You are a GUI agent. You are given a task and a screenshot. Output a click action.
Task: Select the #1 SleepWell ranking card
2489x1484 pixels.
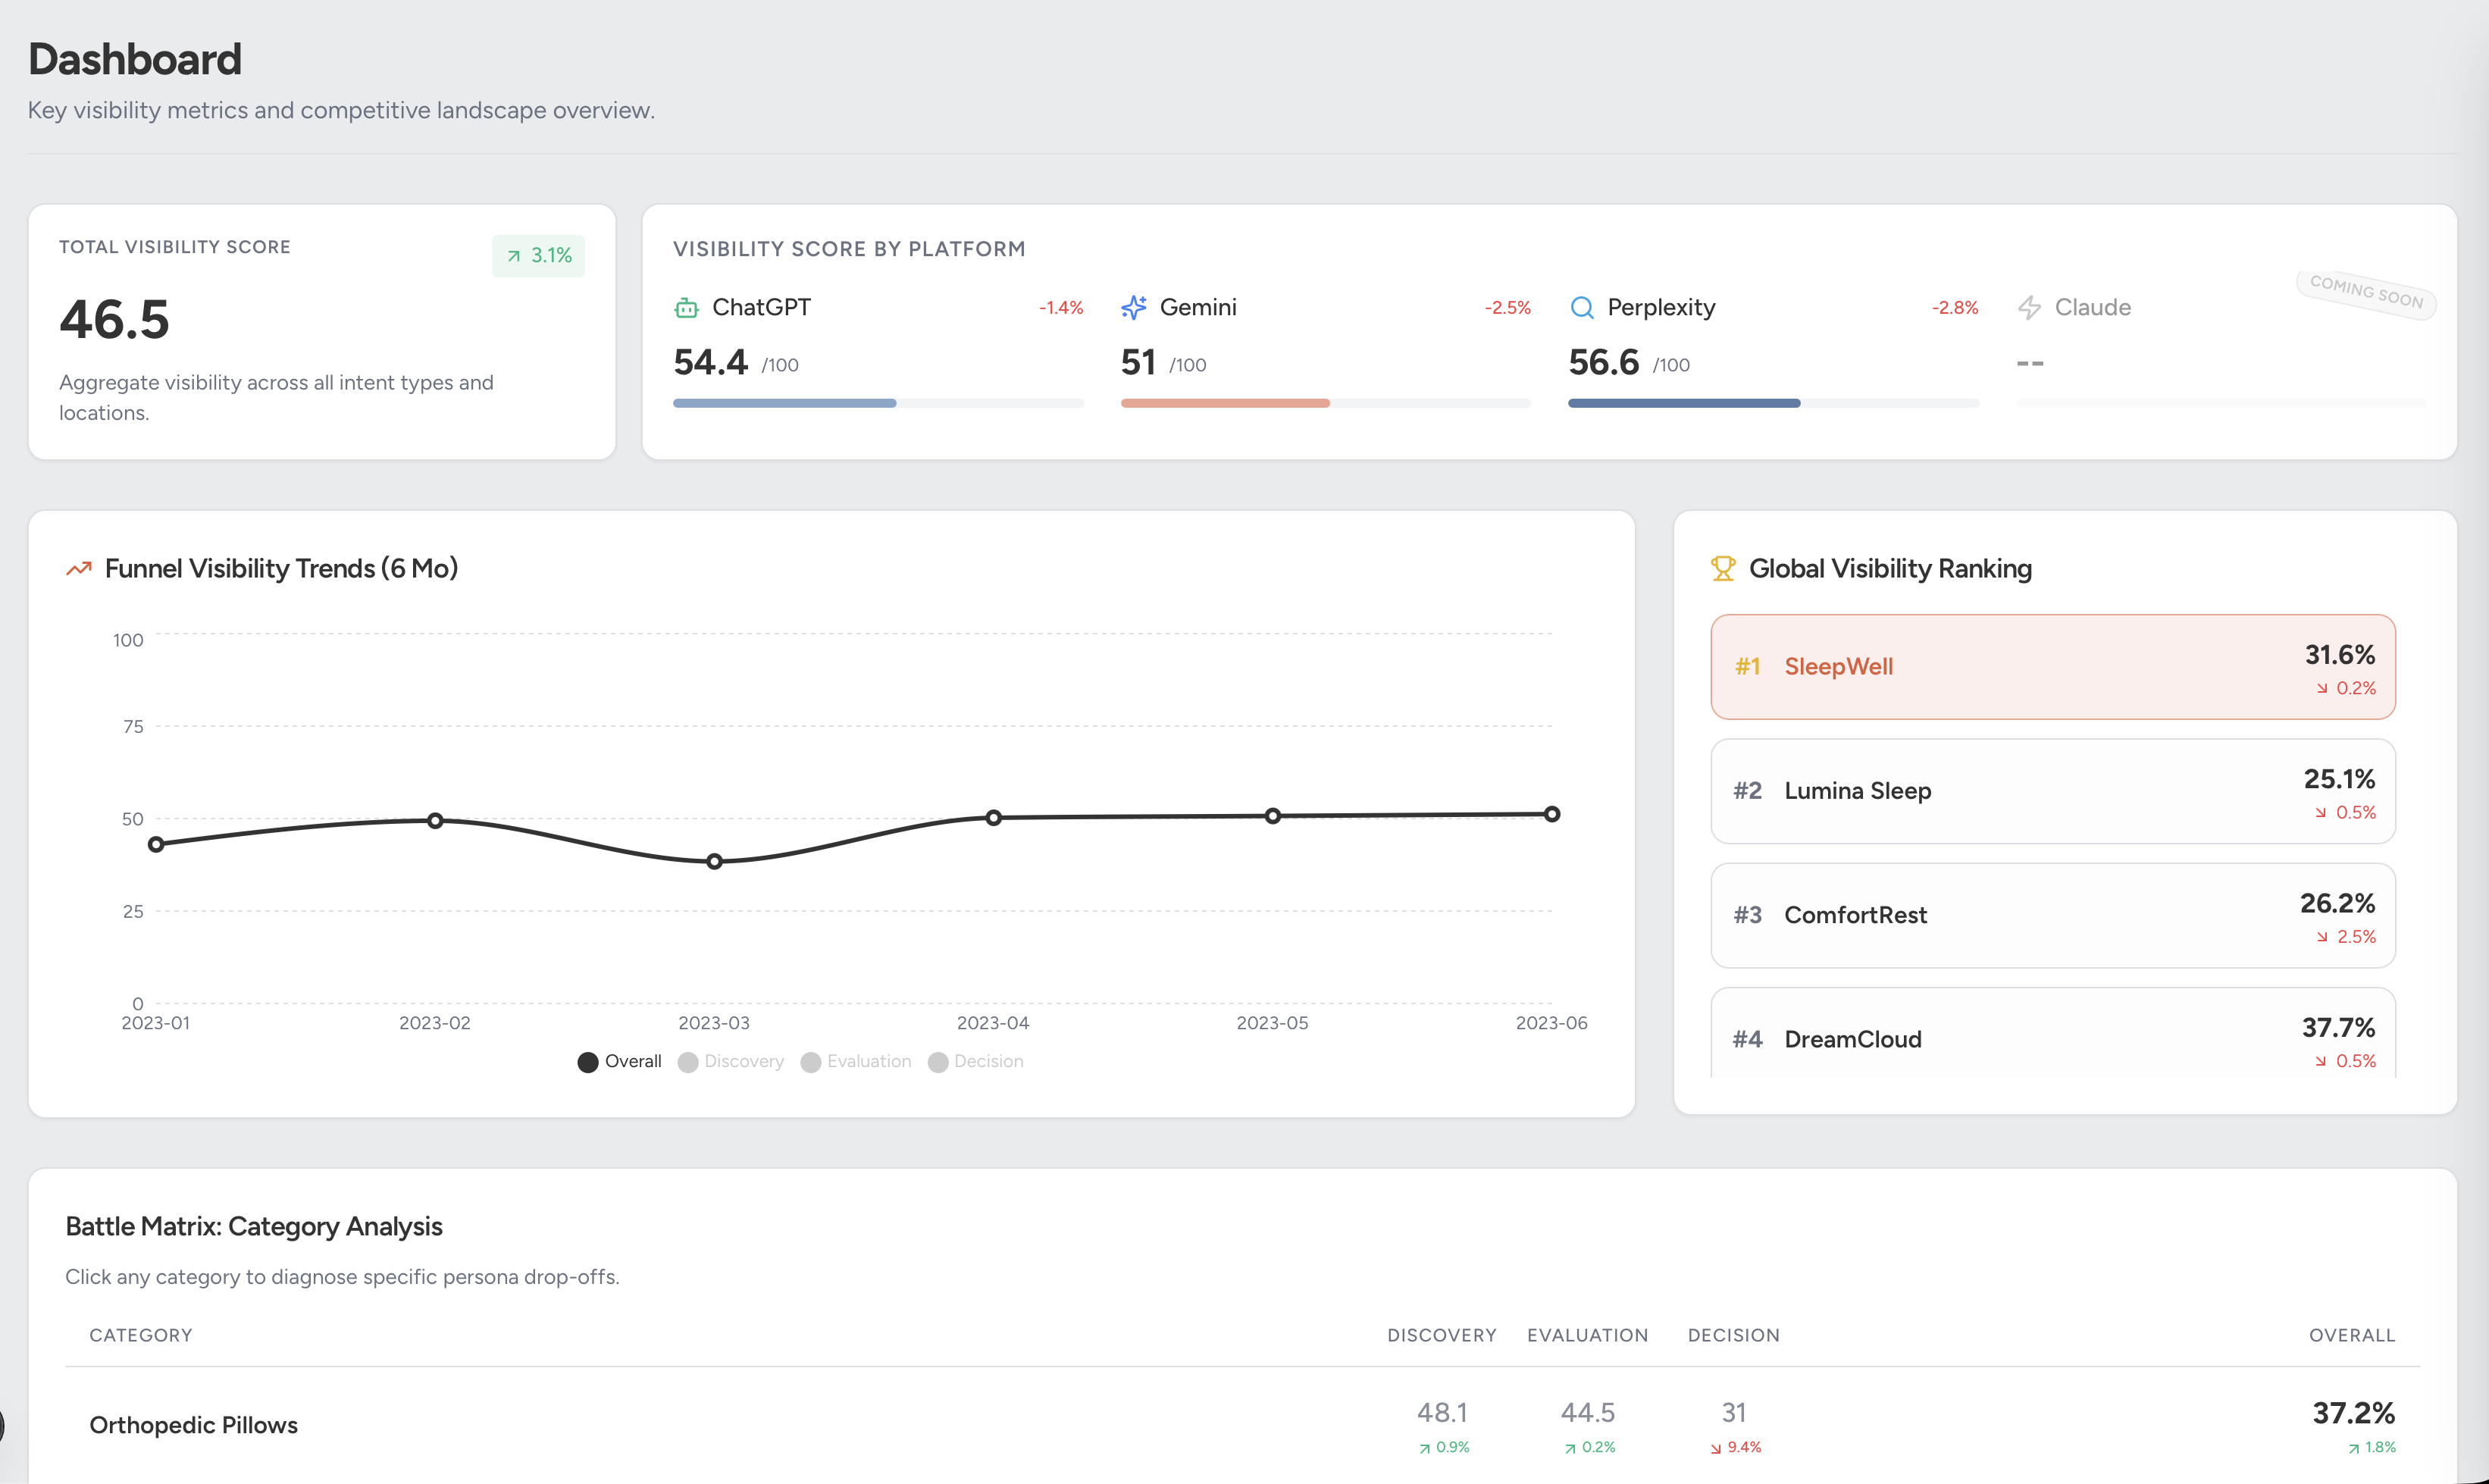coord(2052,667)
